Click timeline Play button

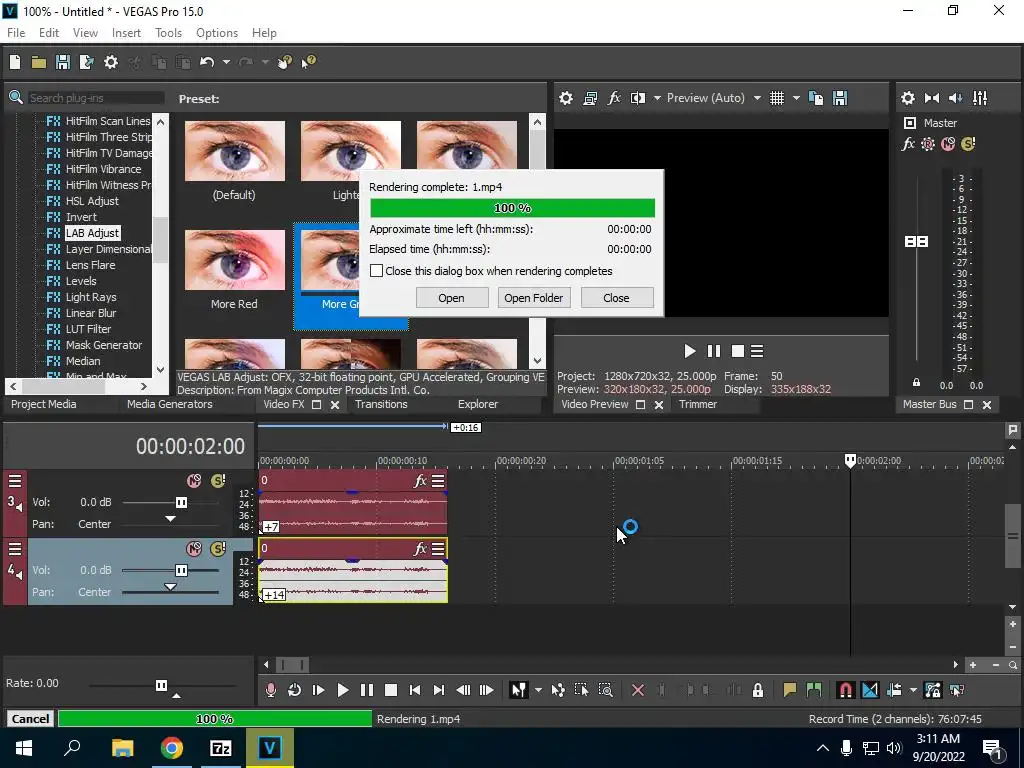[342, 690]
